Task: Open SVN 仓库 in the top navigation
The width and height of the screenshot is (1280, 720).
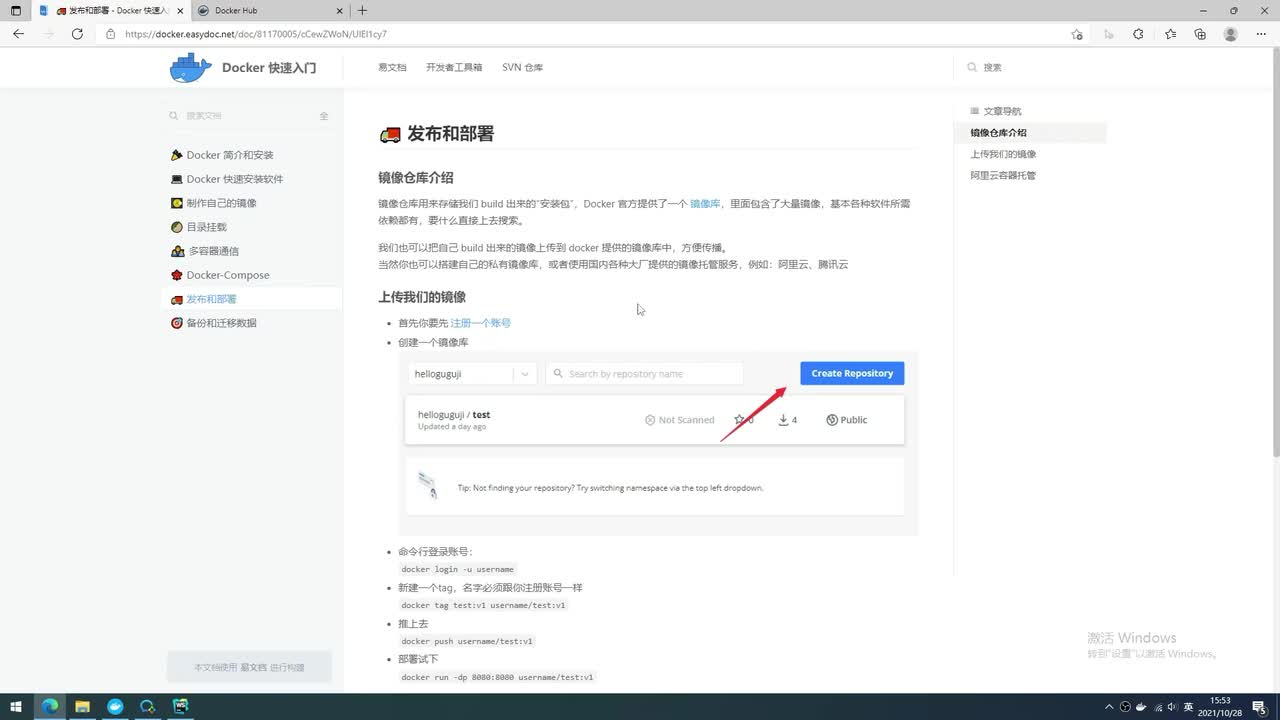Action: point(522,67)
